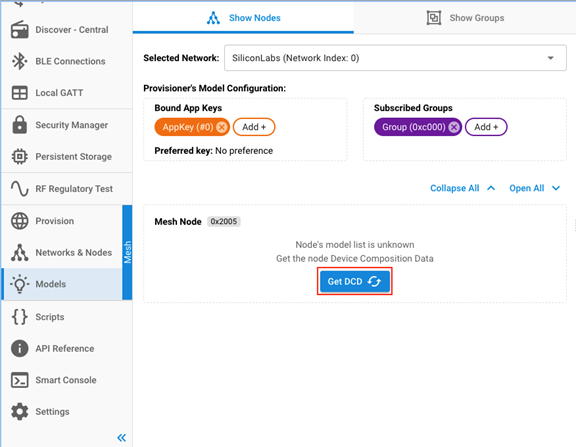
Task: Click the Get DCD button
Action: (355, 281)
